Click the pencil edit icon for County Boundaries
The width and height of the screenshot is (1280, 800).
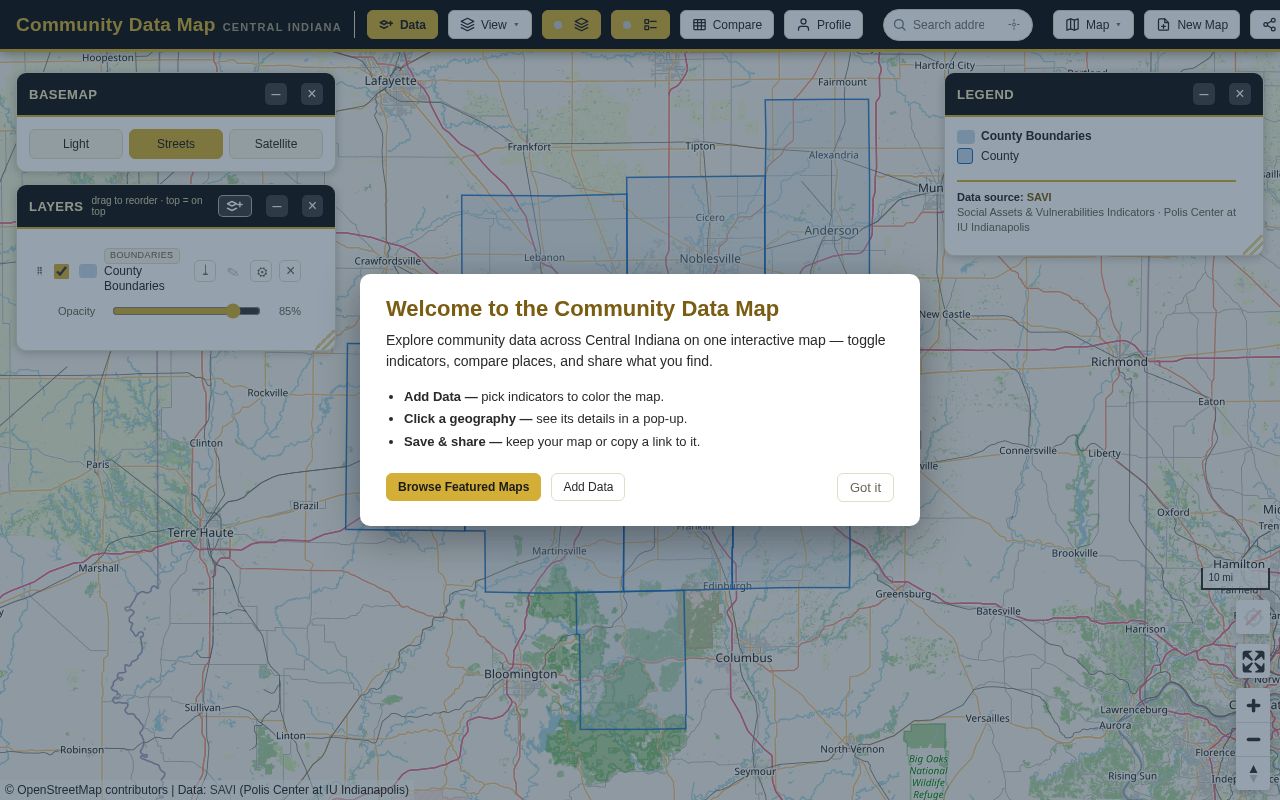point(233,271)
